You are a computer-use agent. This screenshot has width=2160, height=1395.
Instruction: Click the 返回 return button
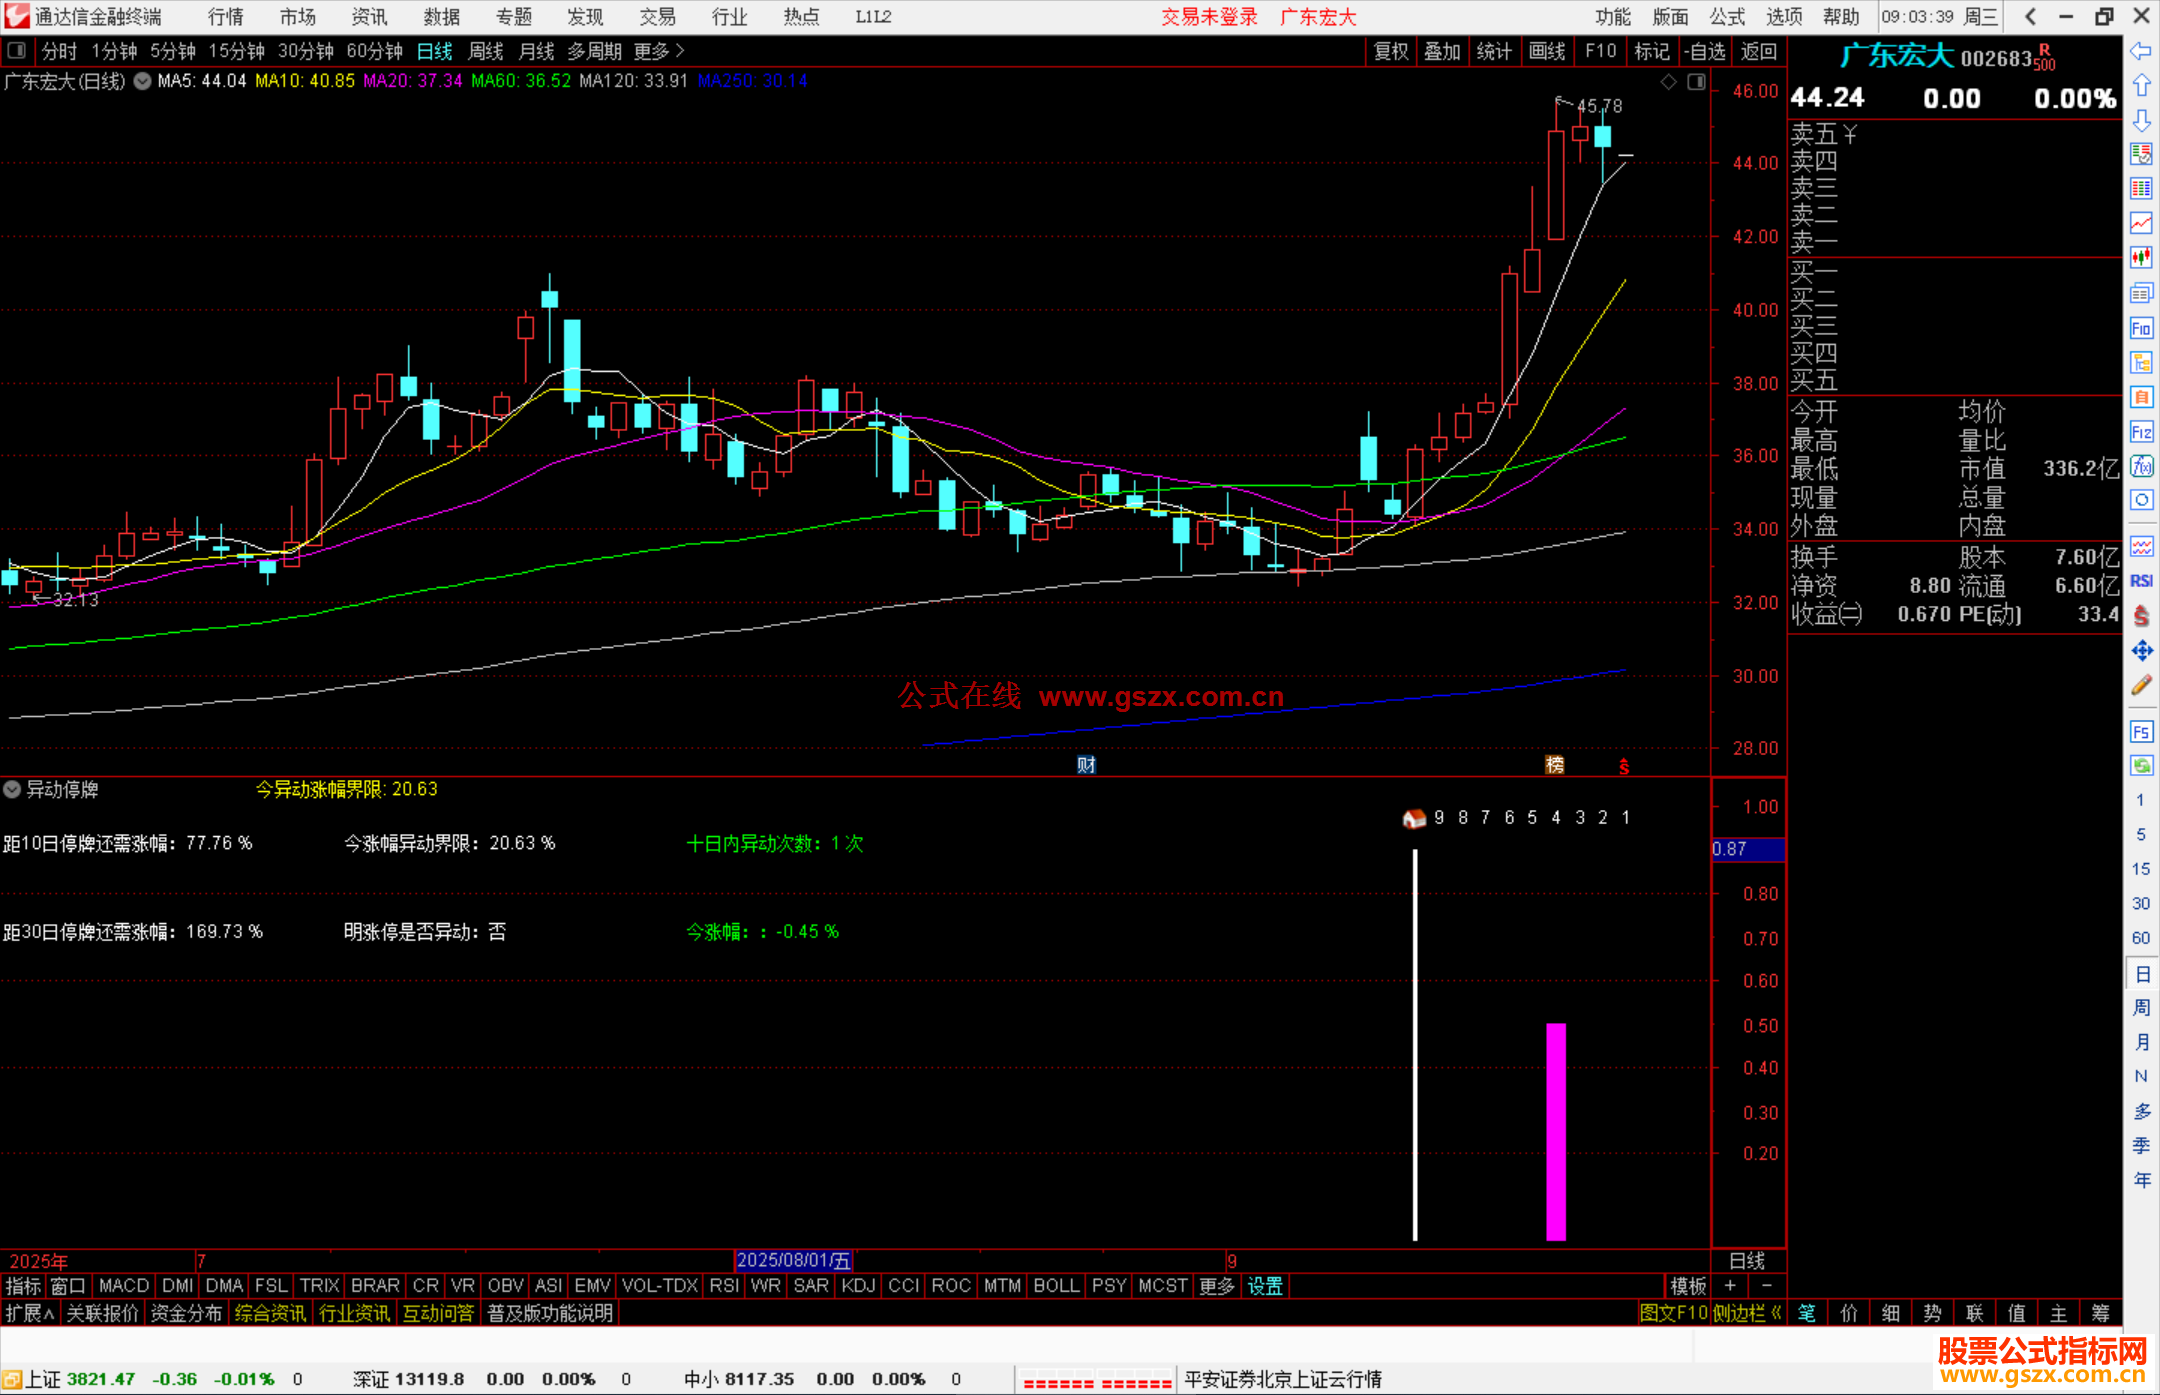click(x=1758, y=51)
